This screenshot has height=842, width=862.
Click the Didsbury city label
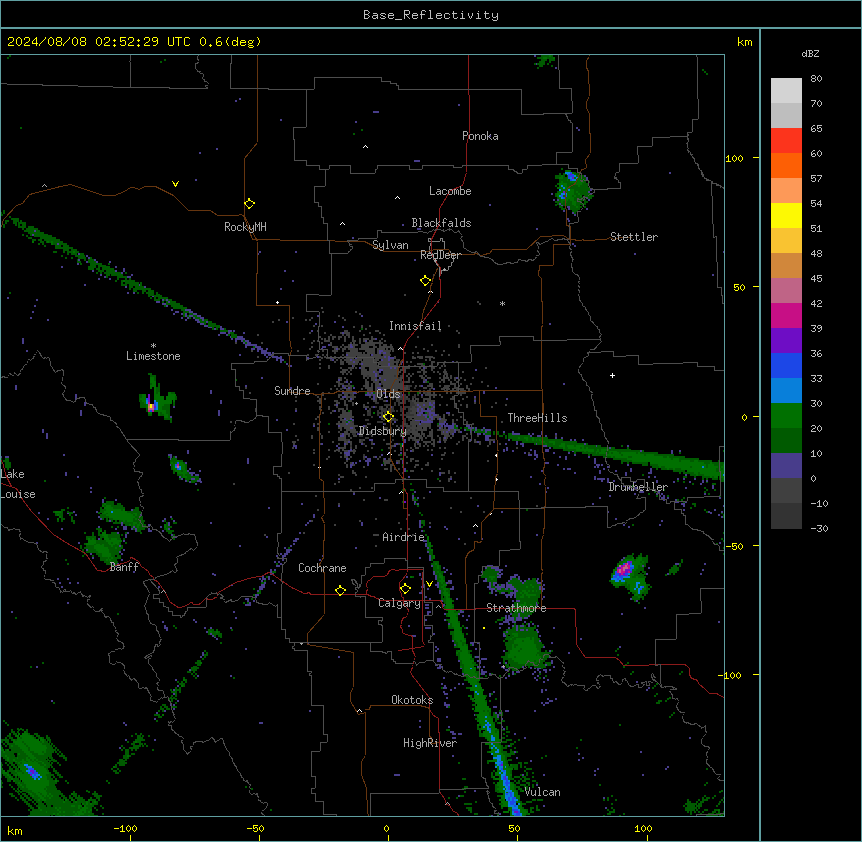point(383,431)
